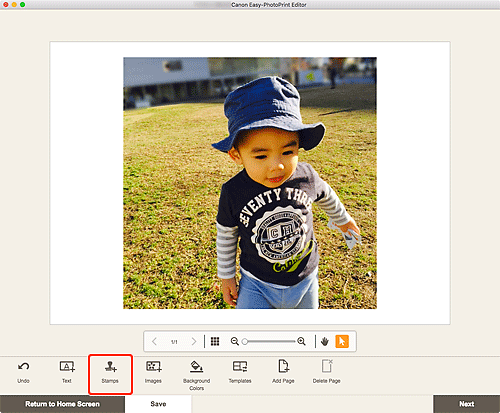Go to the next page arrow
The image size is (500, 413).
point(194,341)
